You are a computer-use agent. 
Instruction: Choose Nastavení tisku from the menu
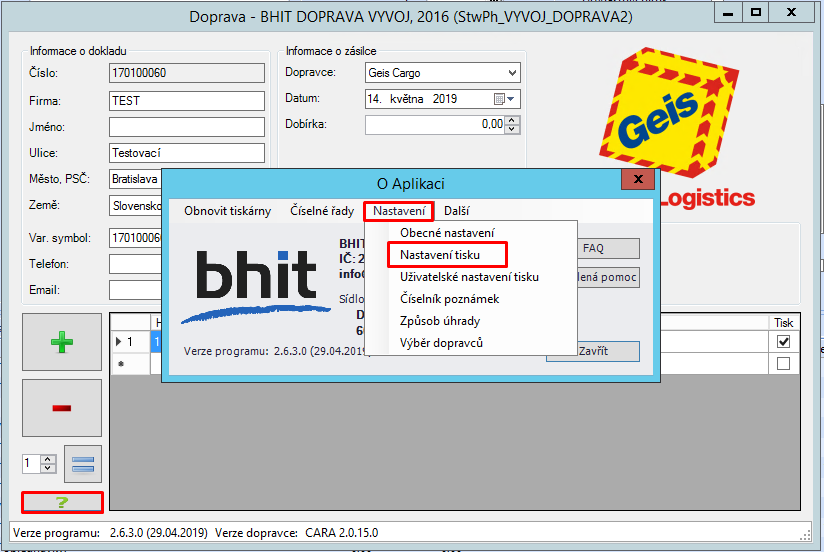pos(471,254)
